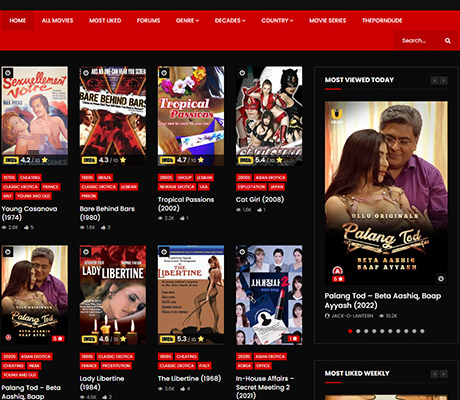The width and height of the screenshot is (460, 400).
Task: Filter by the INDIA tag
Action: pos(34,366)
